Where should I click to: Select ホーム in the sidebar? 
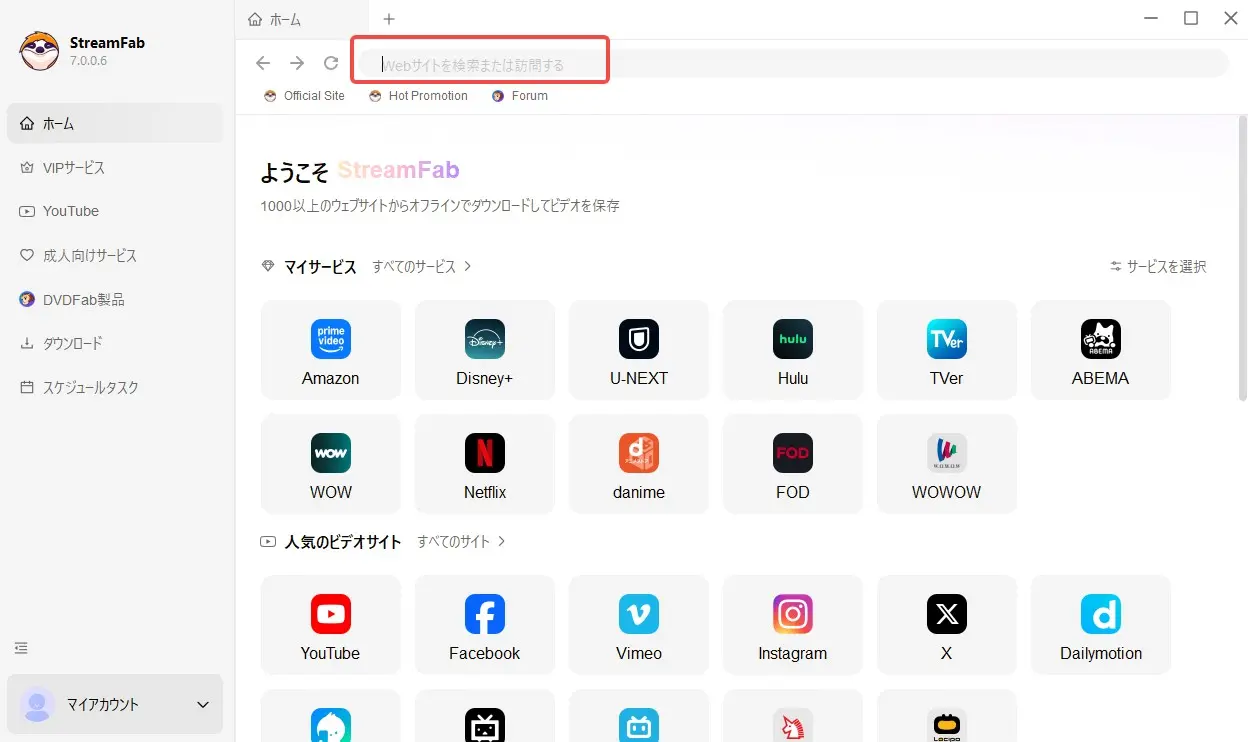(115, 123)
